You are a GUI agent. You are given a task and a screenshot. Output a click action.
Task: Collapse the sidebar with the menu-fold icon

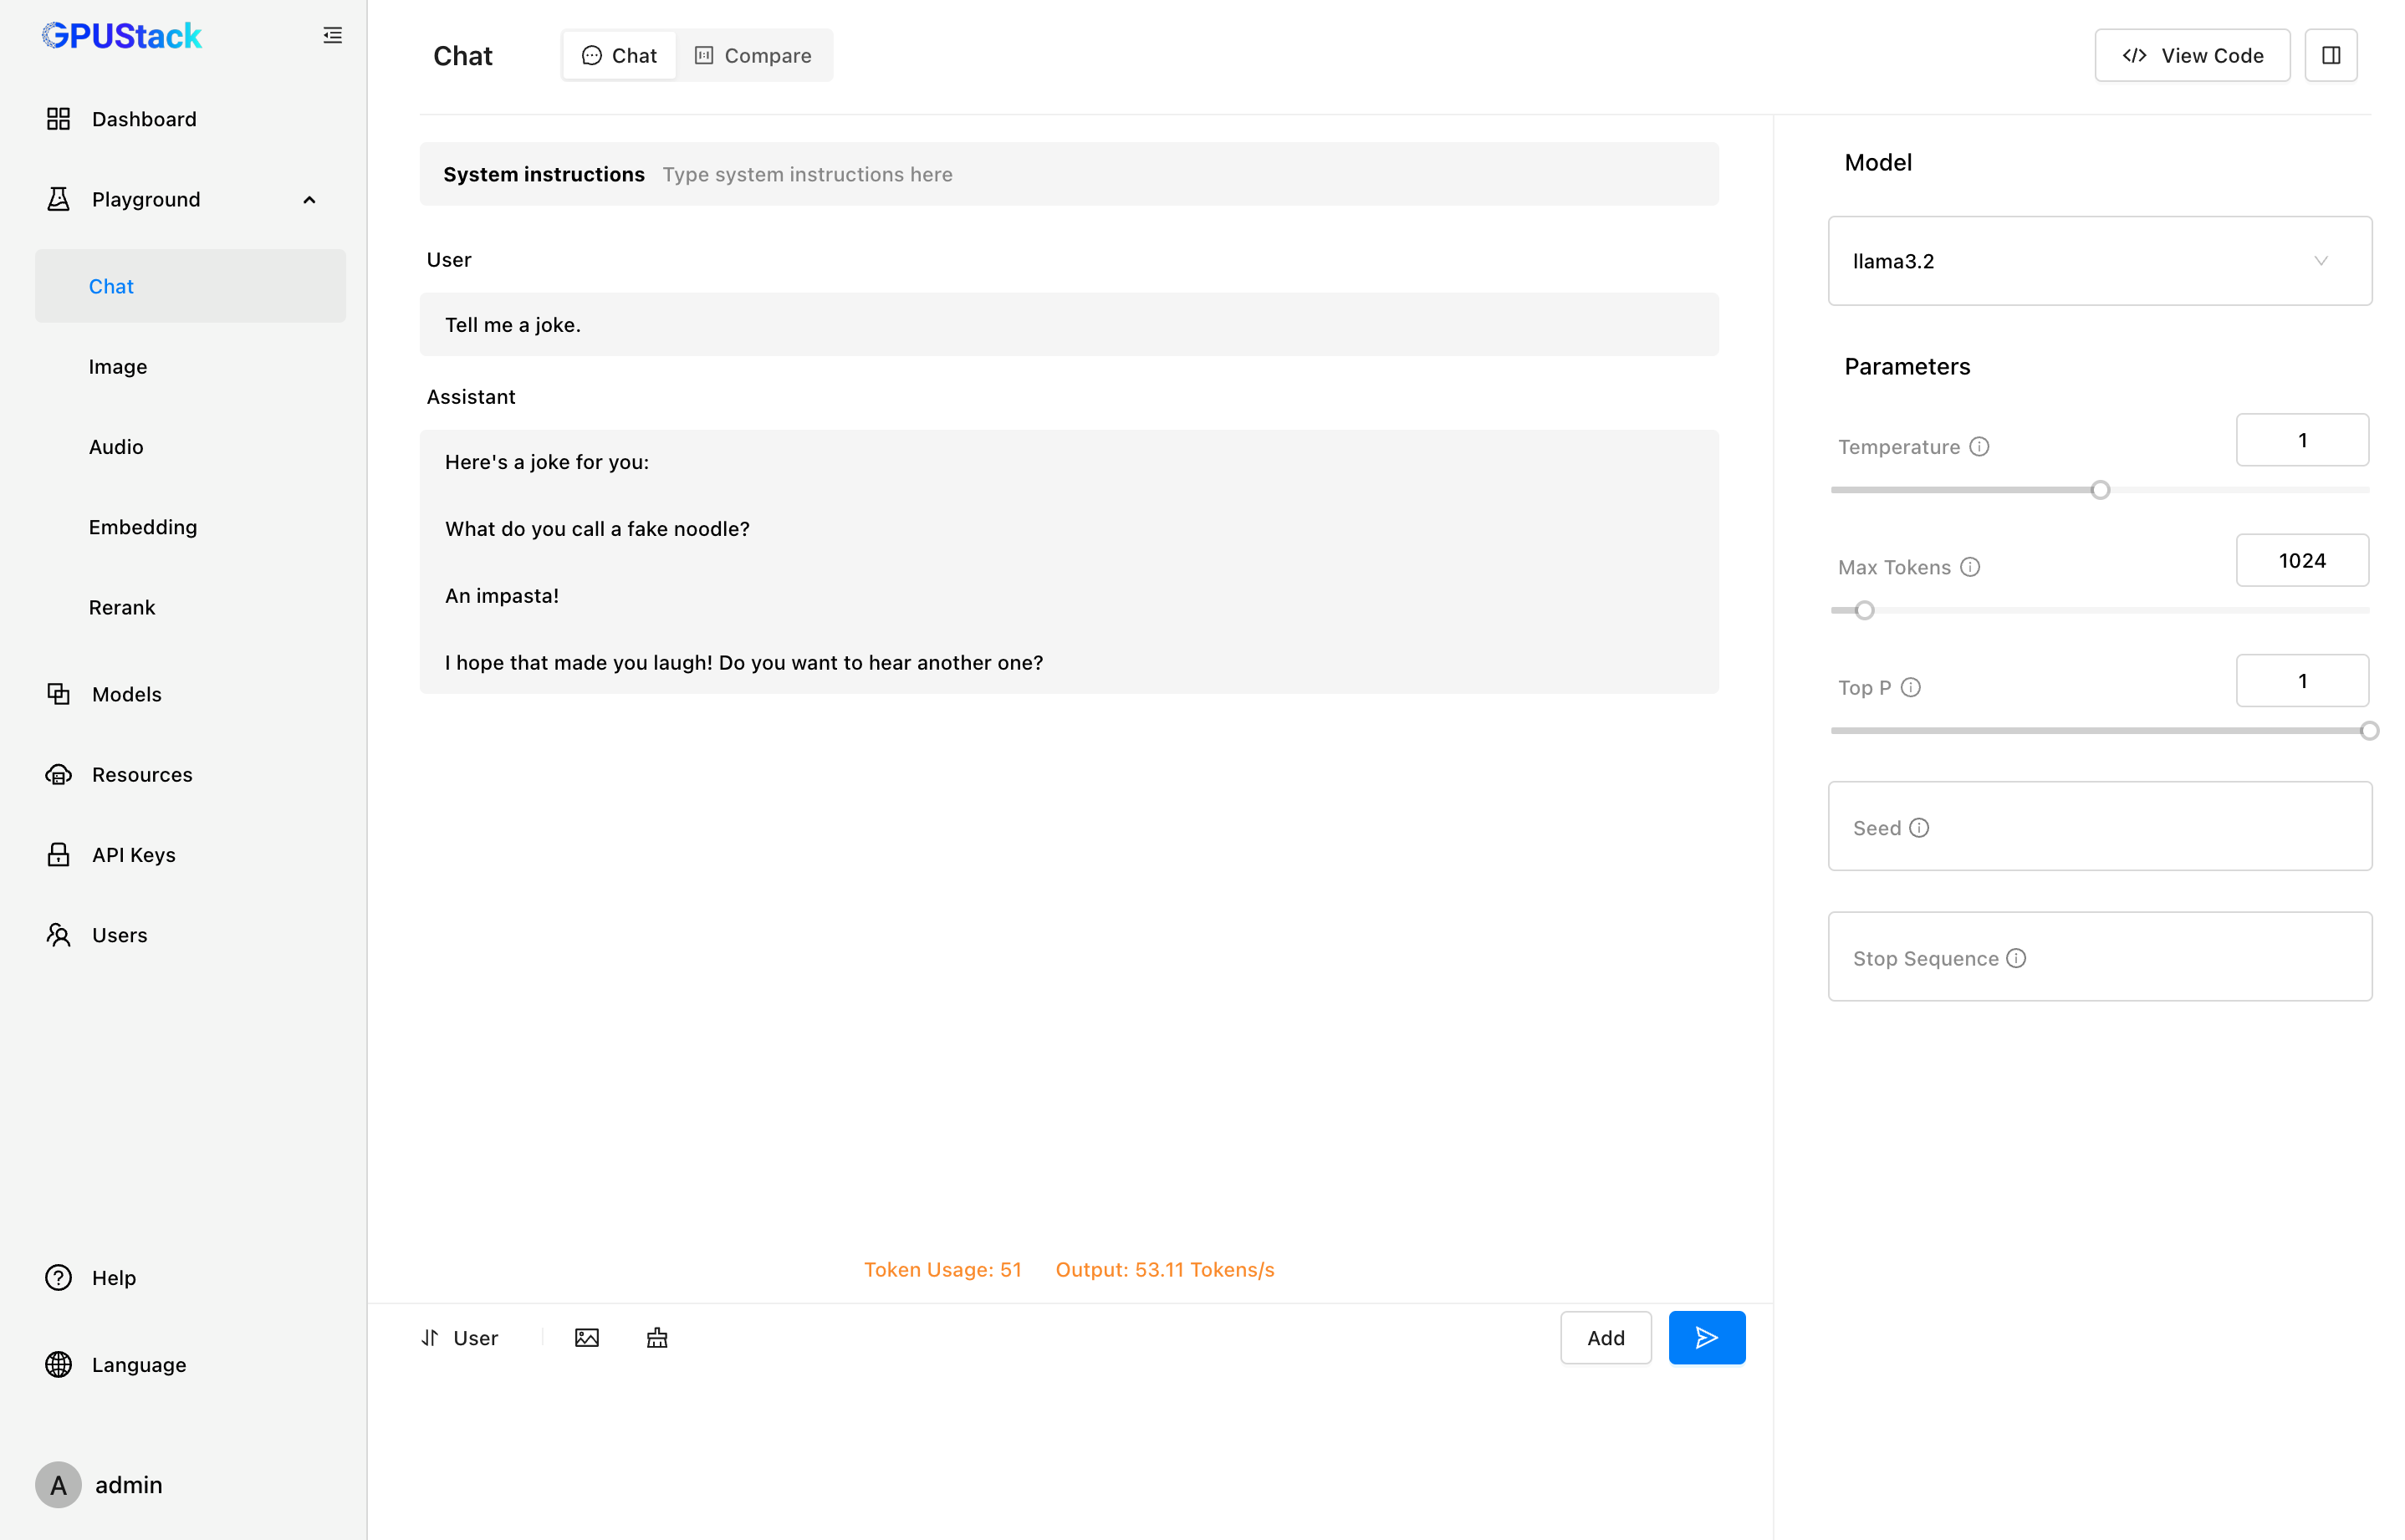point(332,36)
